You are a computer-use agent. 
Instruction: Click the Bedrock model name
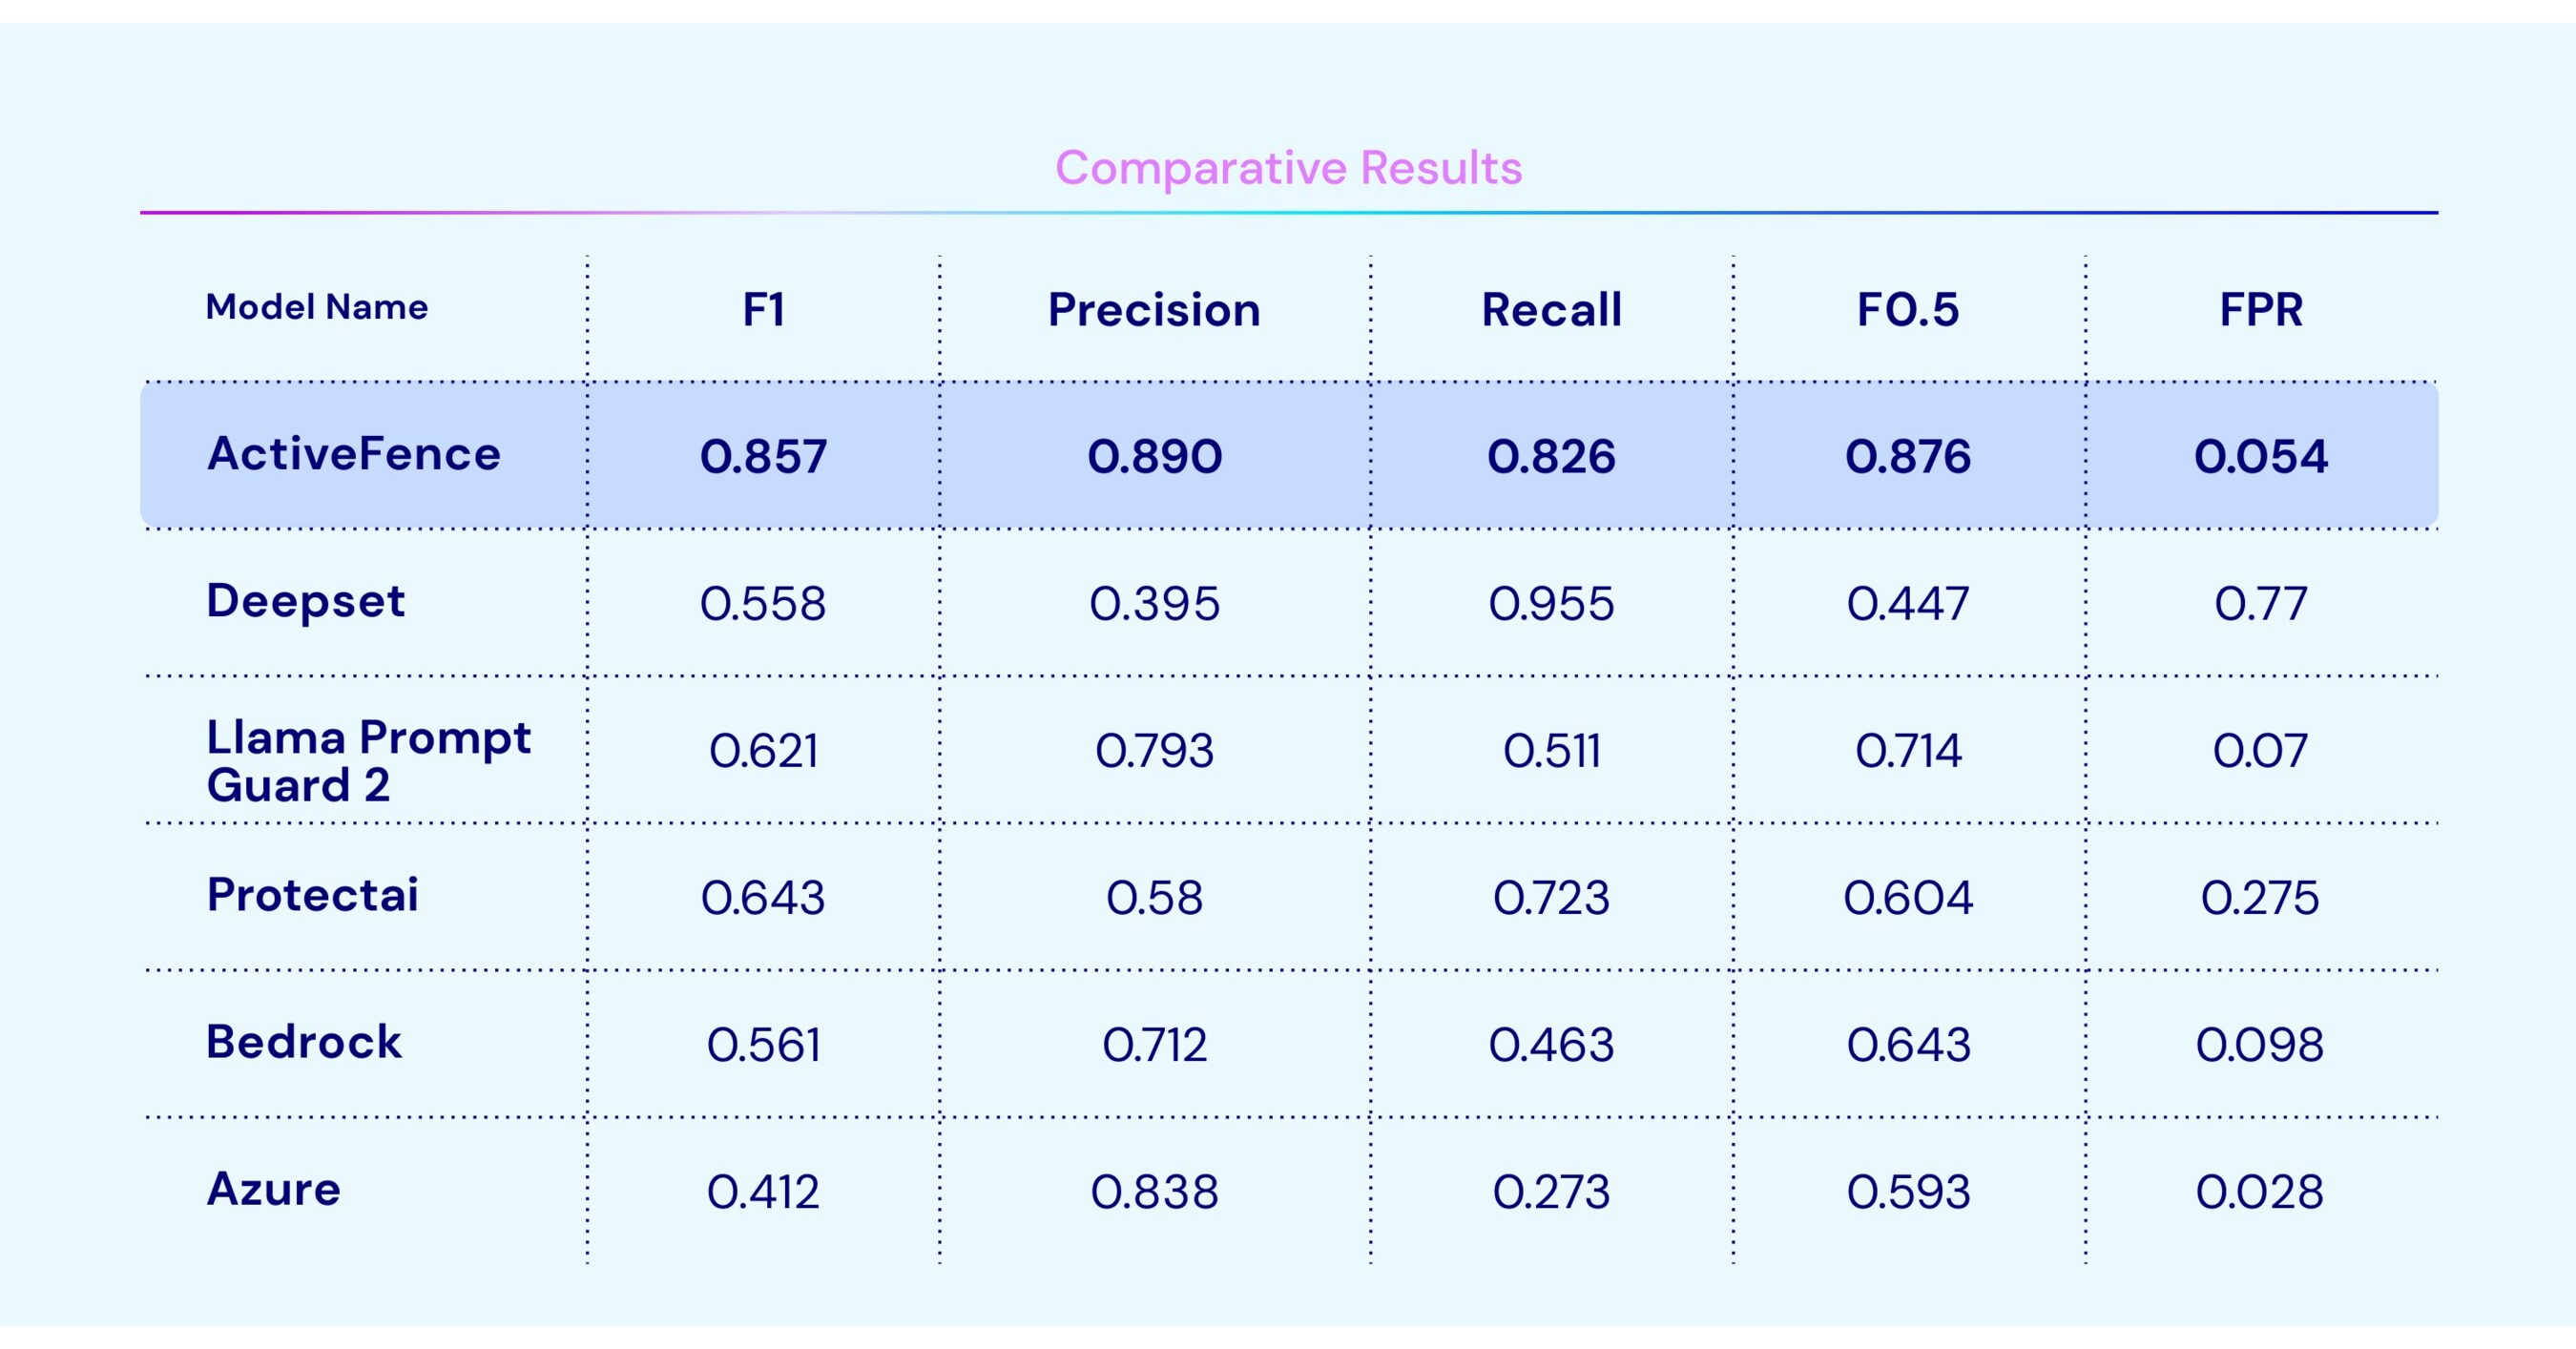pyautogui.click(x=304, y=1042)
